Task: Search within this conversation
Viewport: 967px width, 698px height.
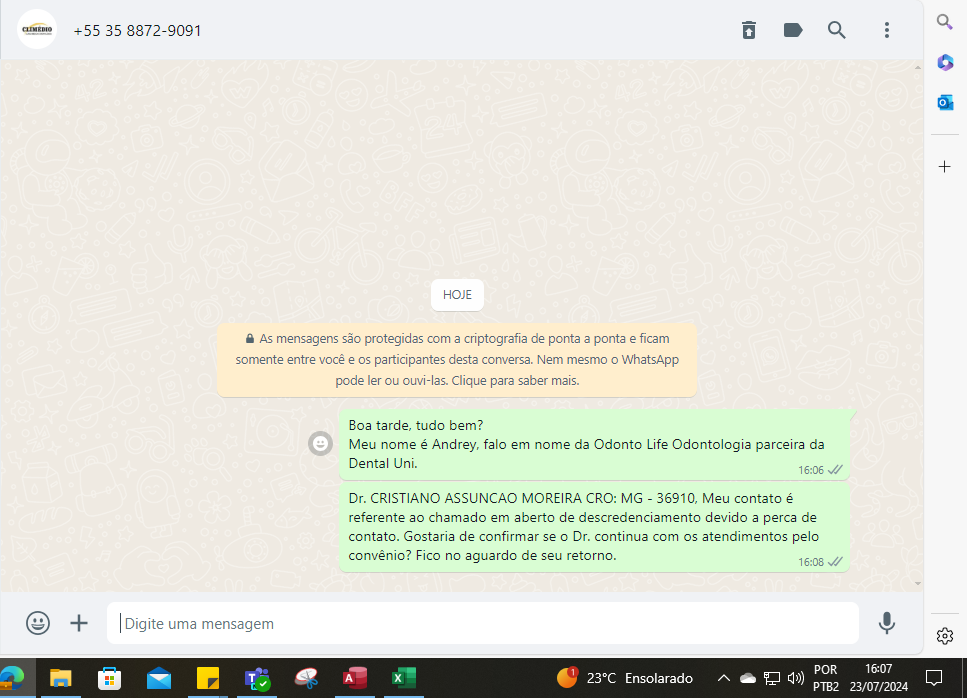Action: (837, 30)
